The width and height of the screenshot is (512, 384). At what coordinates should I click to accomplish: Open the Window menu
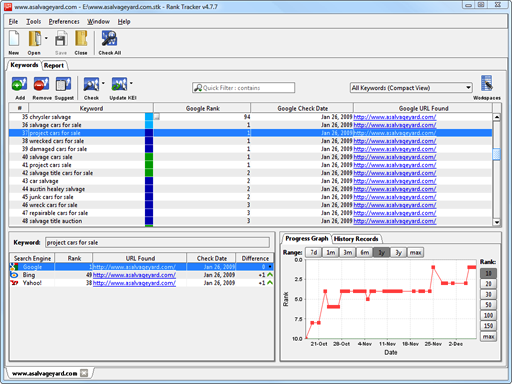tap(98, 22)
